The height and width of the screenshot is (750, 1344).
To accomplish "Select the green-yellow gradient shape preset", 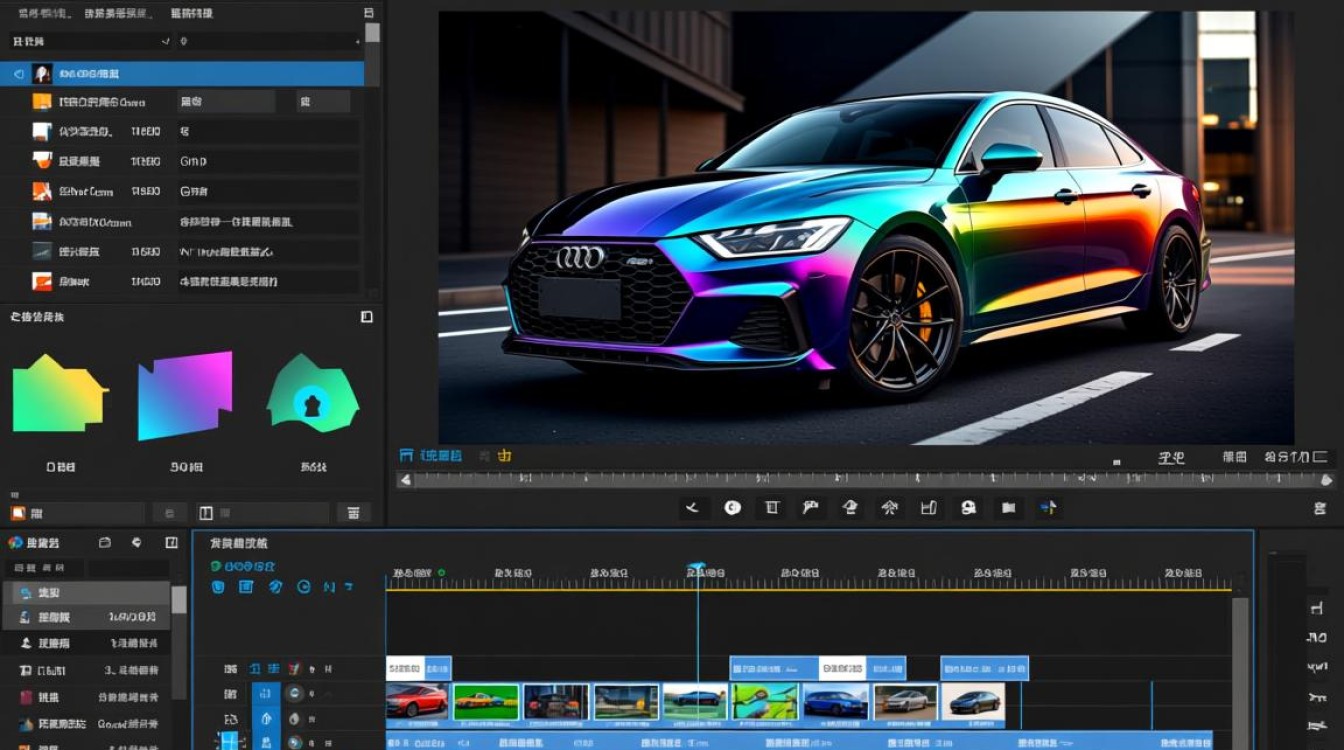I will [x=59, y=393].
